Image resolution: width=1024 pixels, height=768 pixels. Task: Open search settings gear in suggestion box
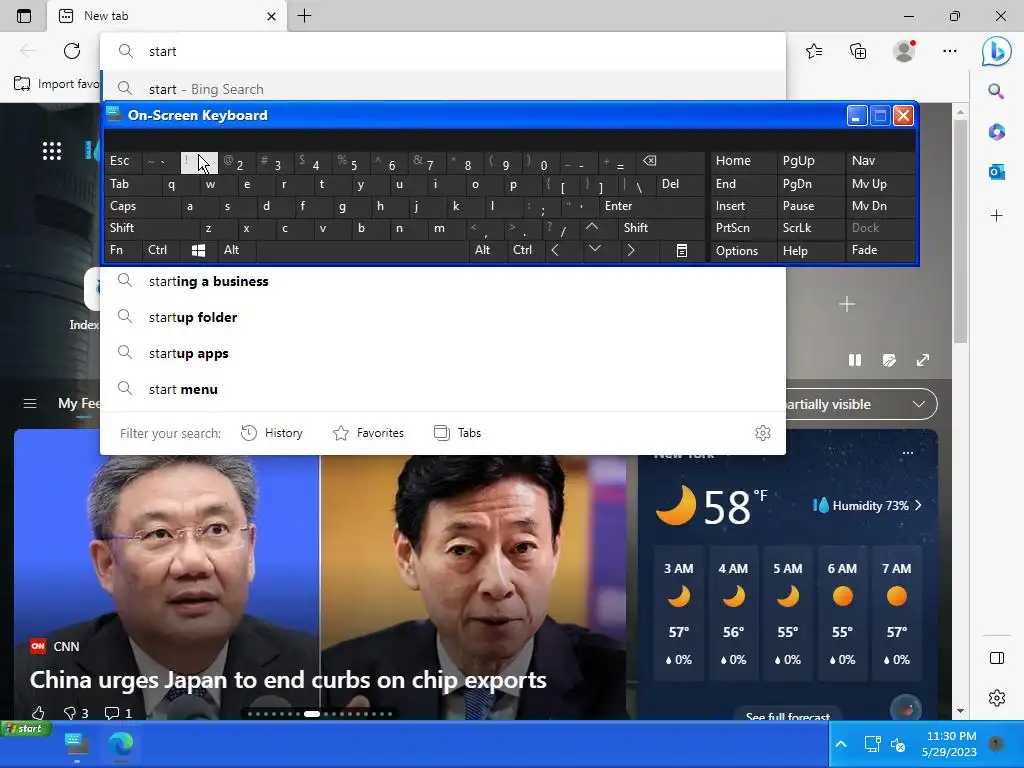coord(763,433)
